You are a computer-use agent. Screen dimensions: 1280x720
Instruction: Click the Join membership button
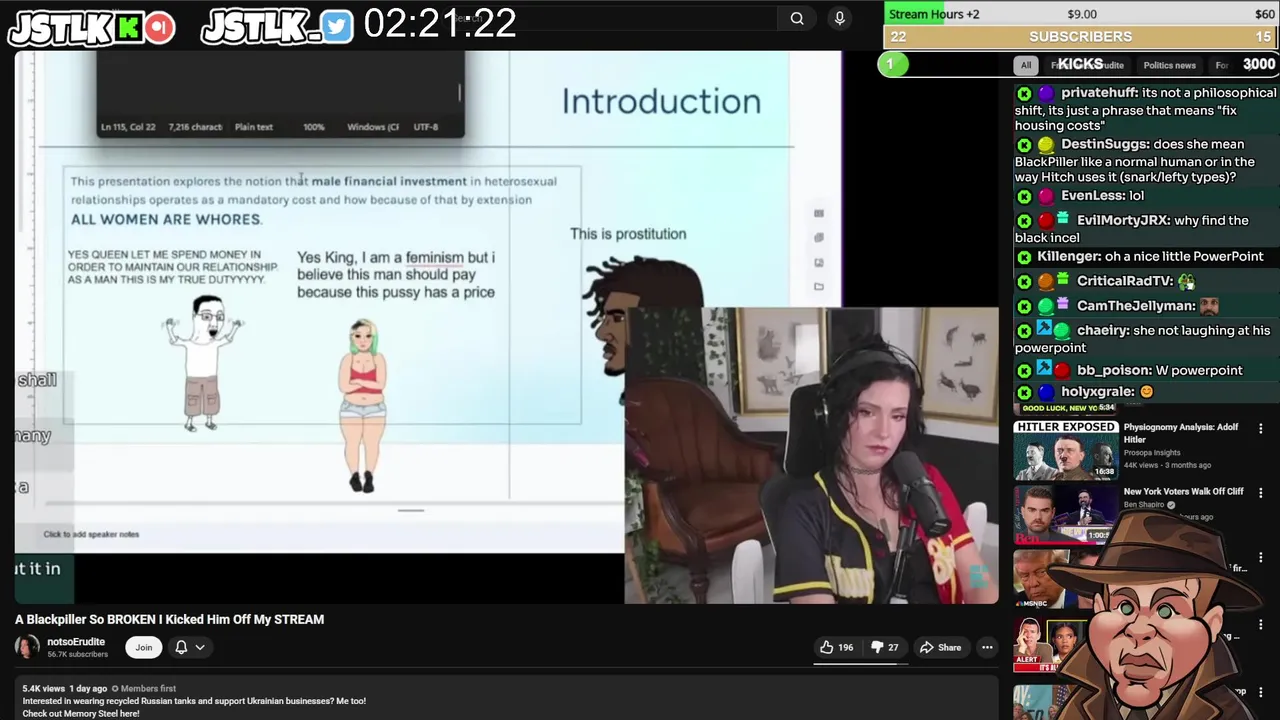(144, 647)
